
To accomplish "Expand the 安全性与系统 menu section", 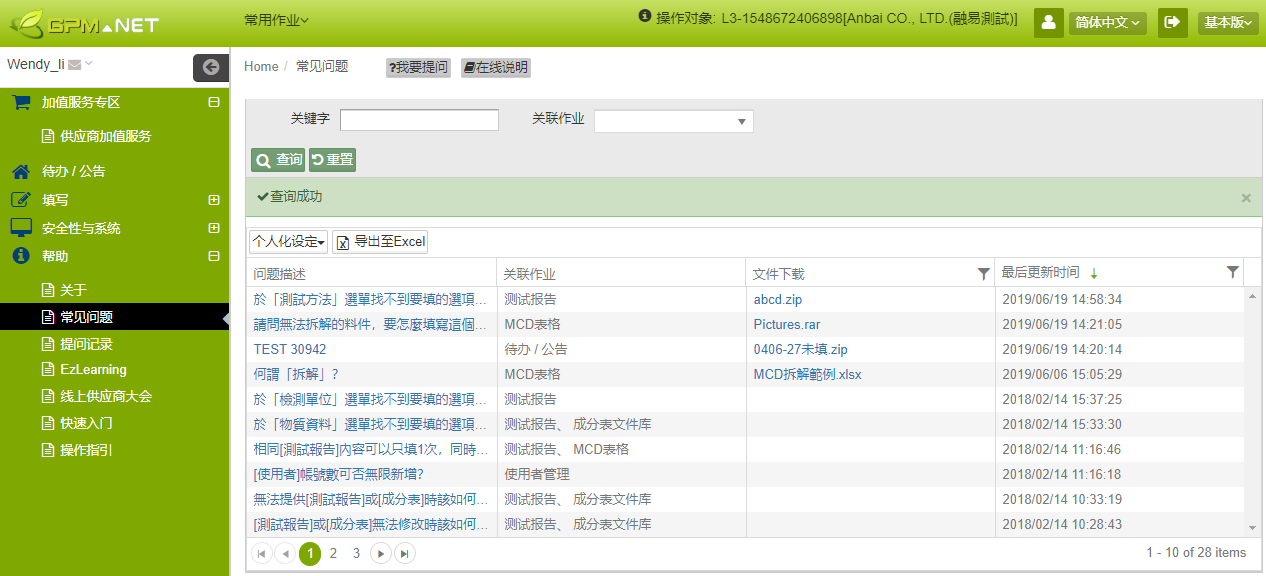I will coord(213,228).
